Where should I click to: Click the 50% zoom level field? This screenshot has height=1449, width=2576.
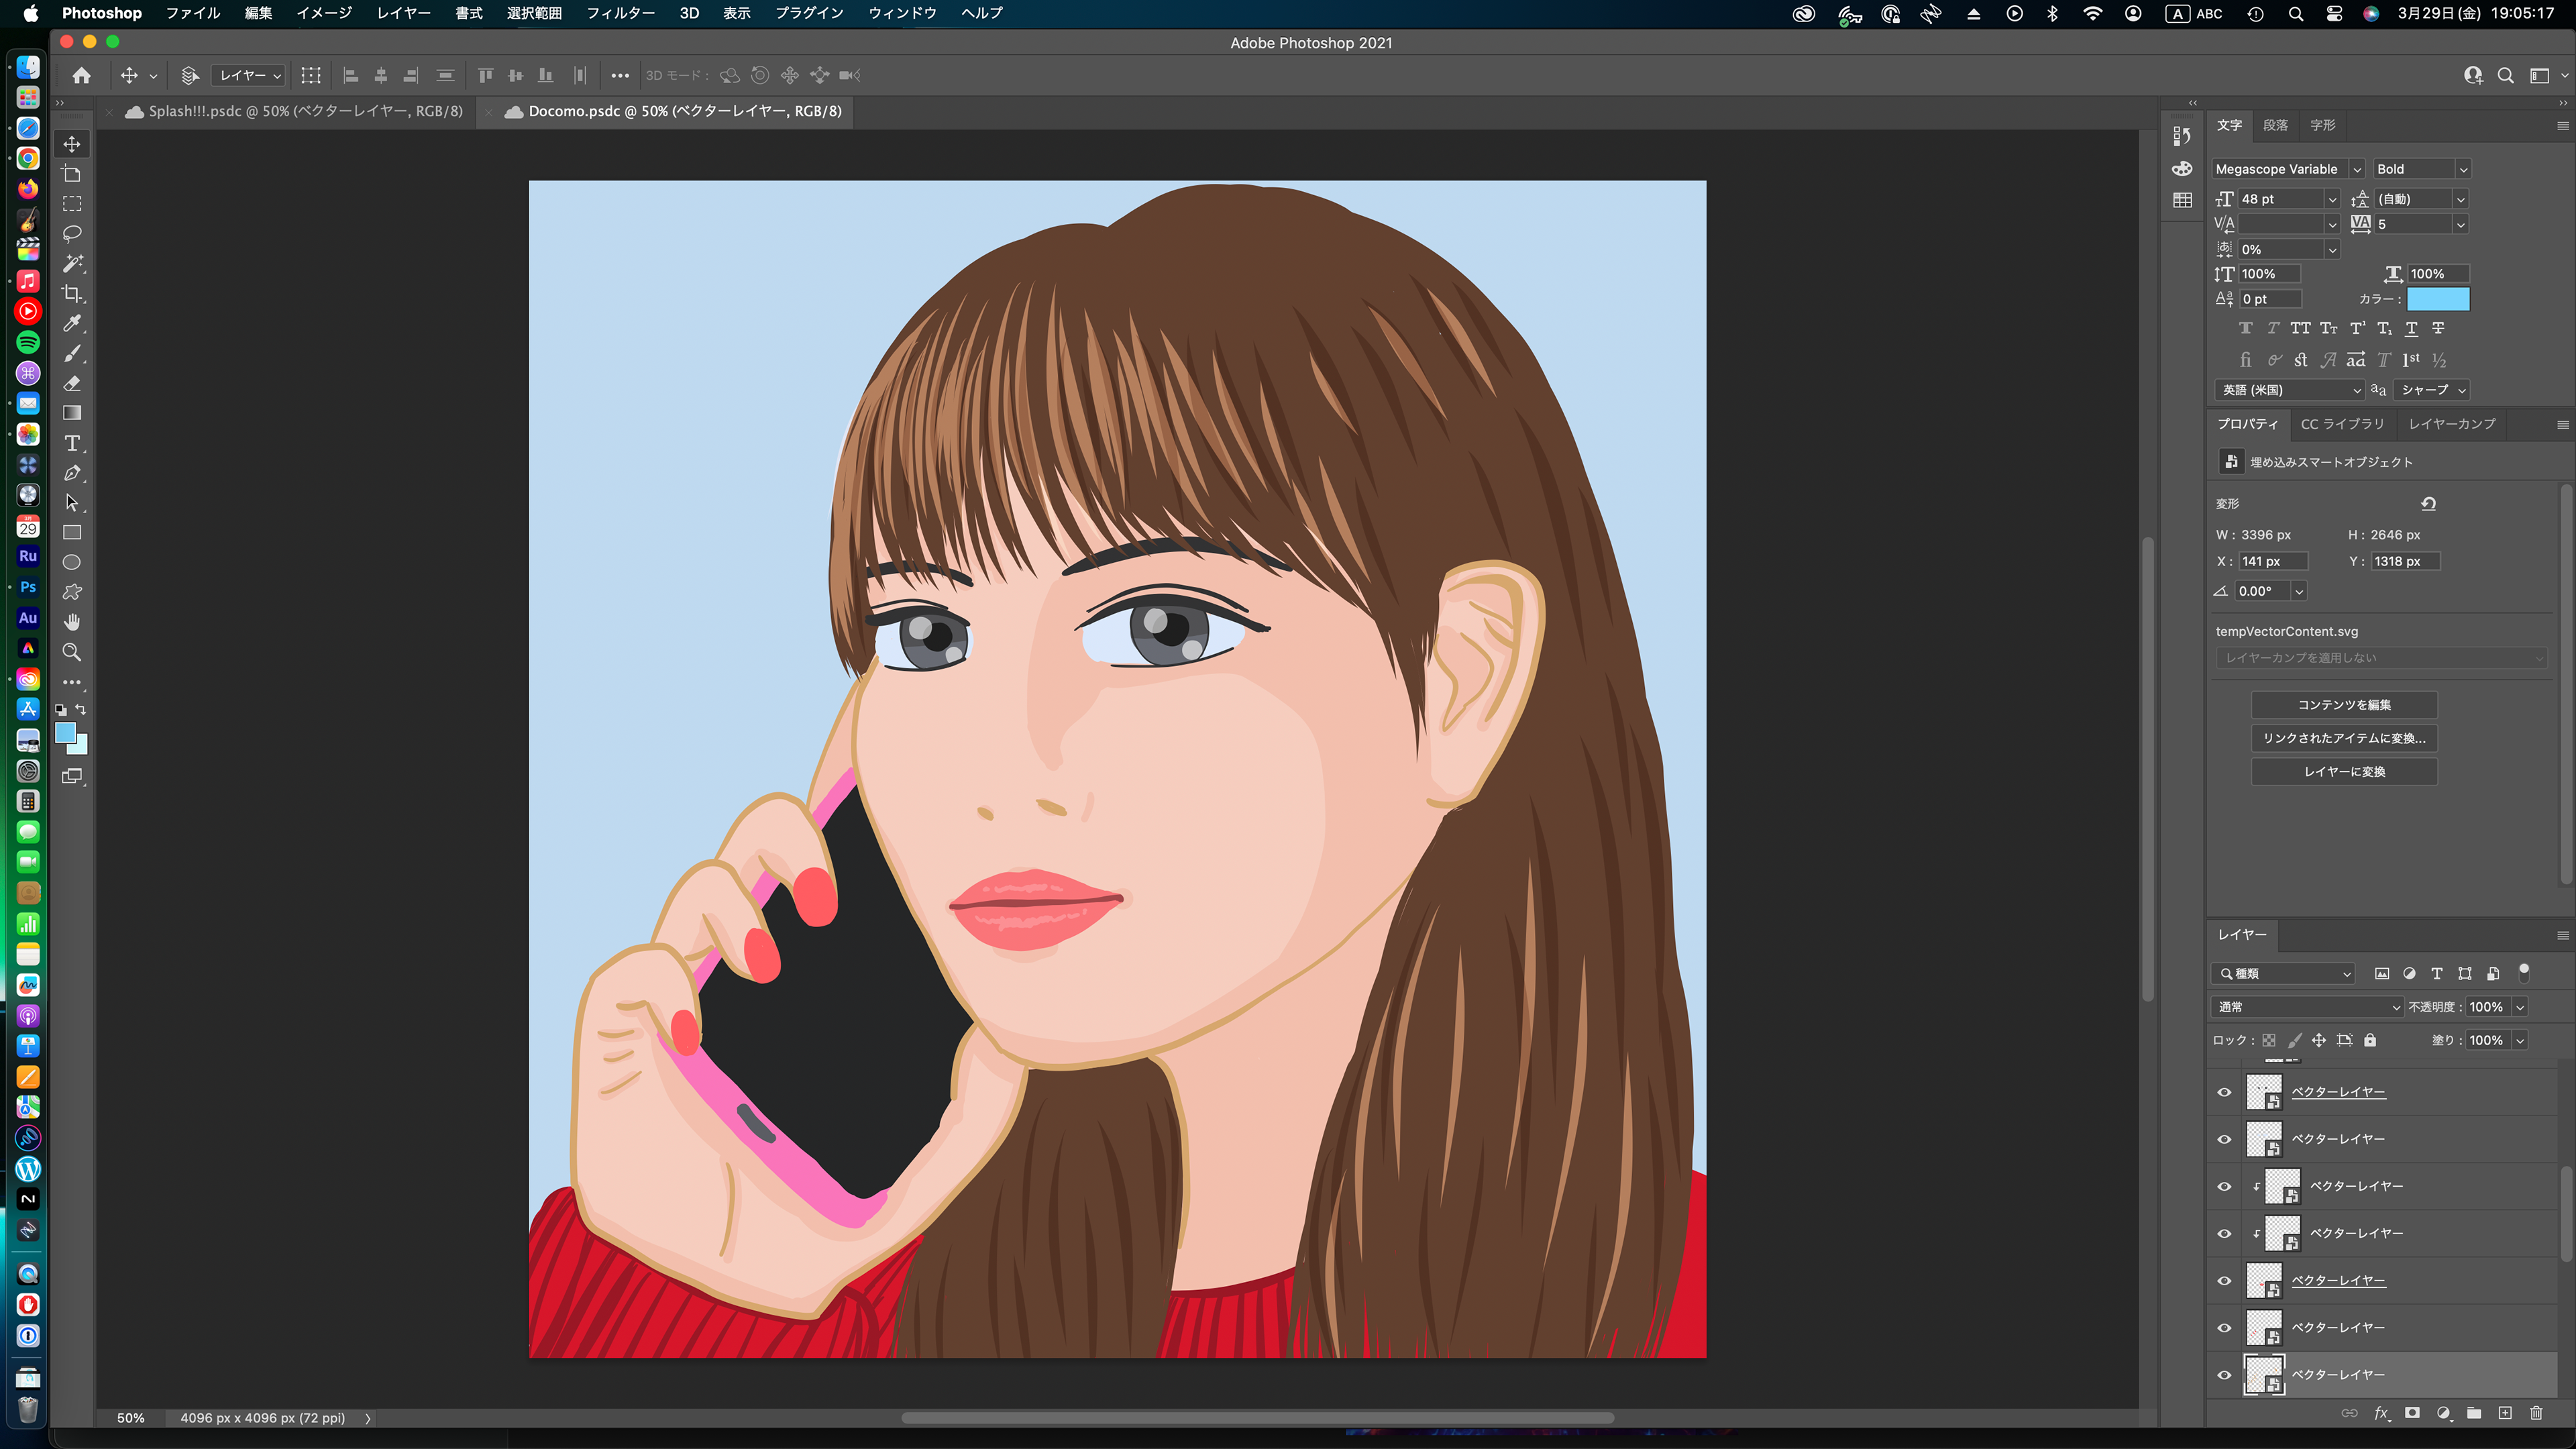coord(131,1418)
